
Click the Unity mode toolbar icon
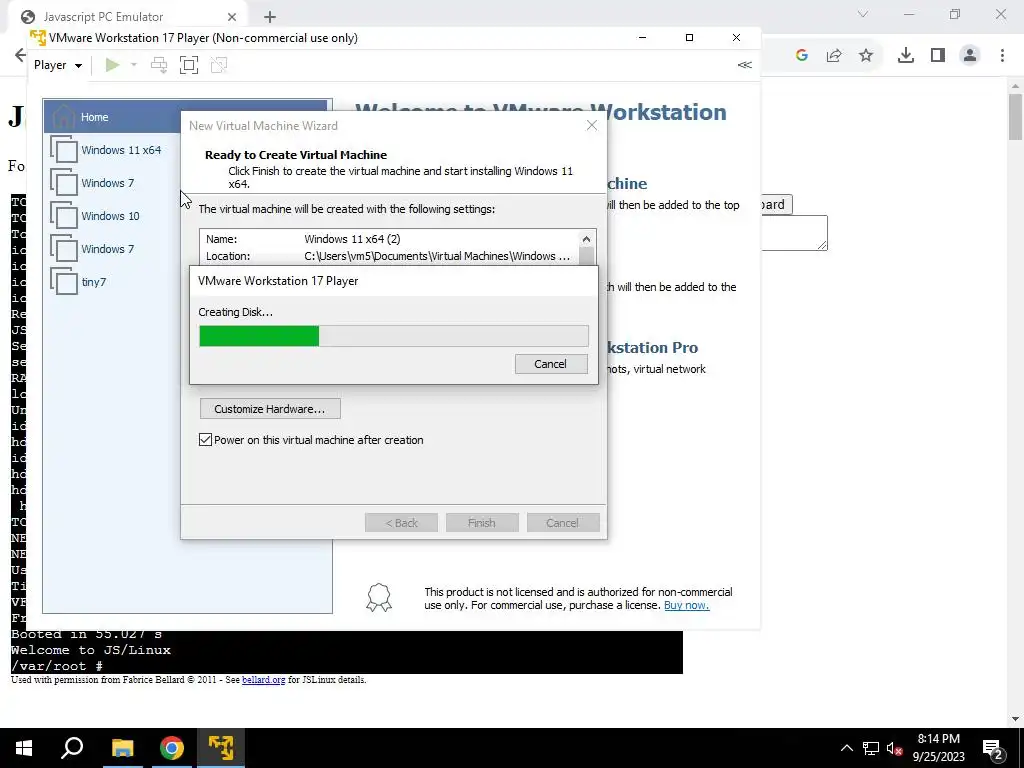click(219, 65)
